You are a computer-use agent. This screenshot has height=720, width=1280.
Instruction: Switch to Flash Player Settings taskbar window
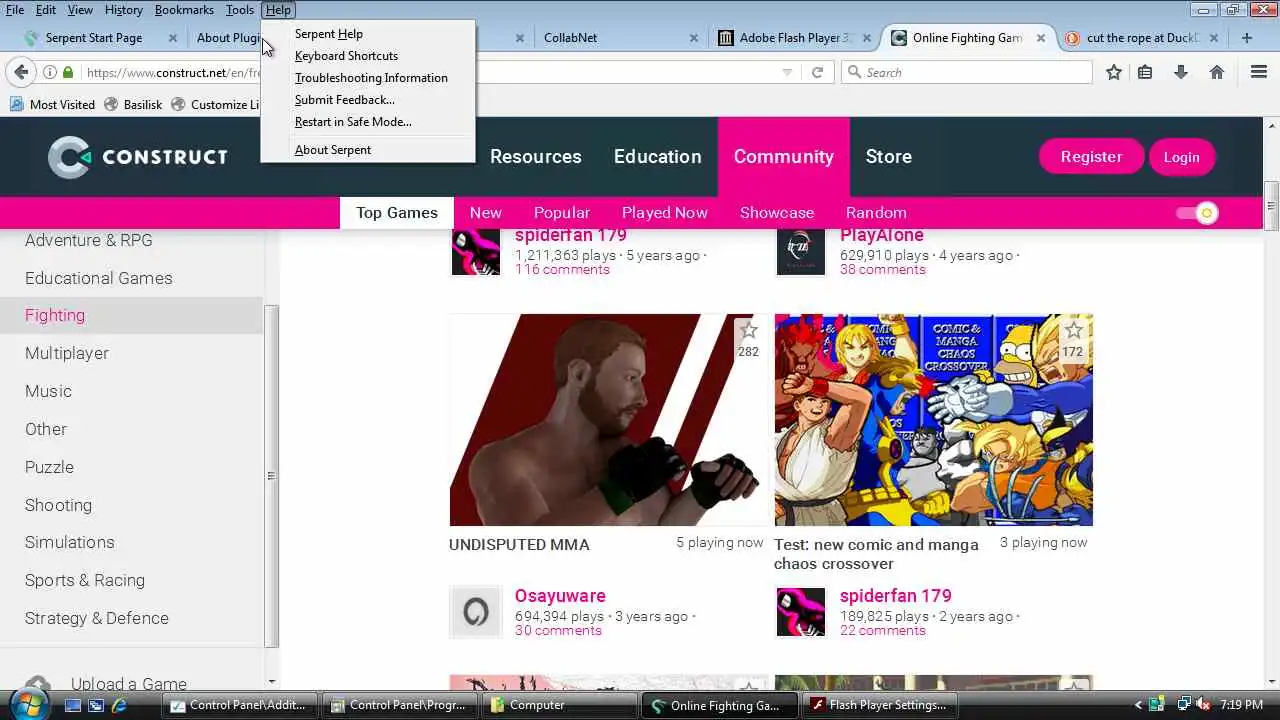(x=880, y=705)
